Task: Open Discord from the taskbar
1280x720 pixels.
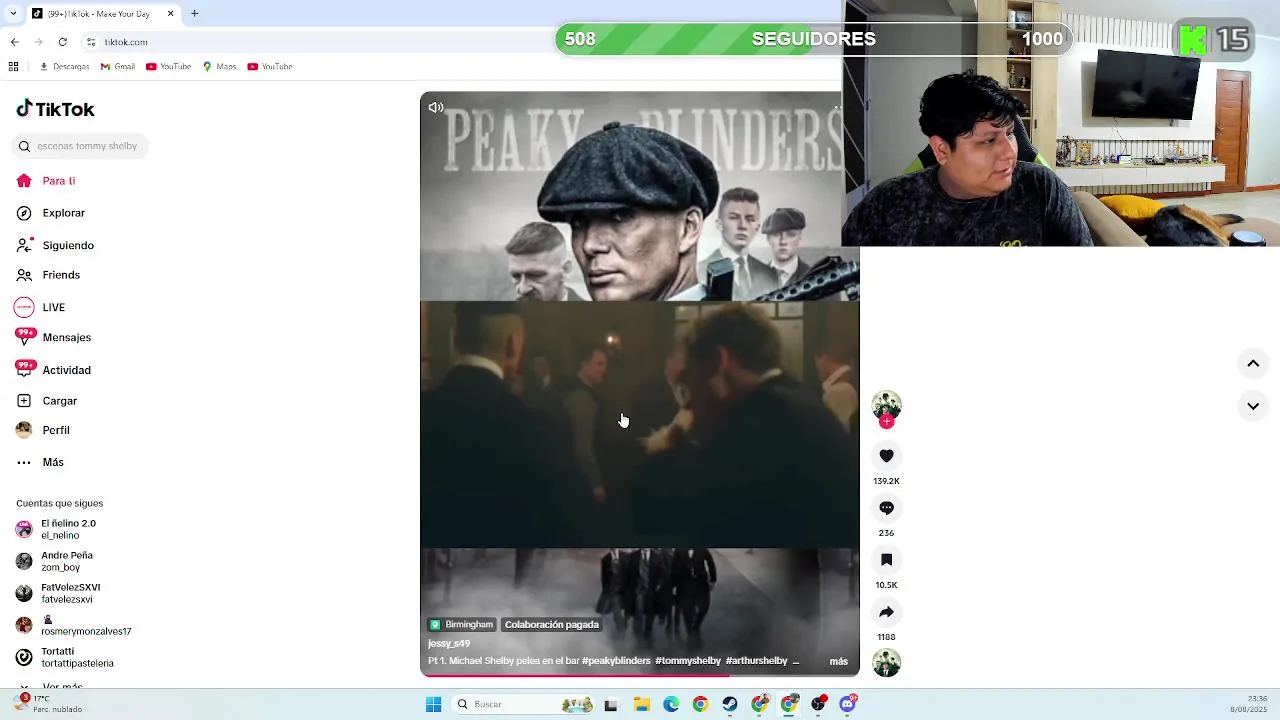Action: tap(848, 704)
